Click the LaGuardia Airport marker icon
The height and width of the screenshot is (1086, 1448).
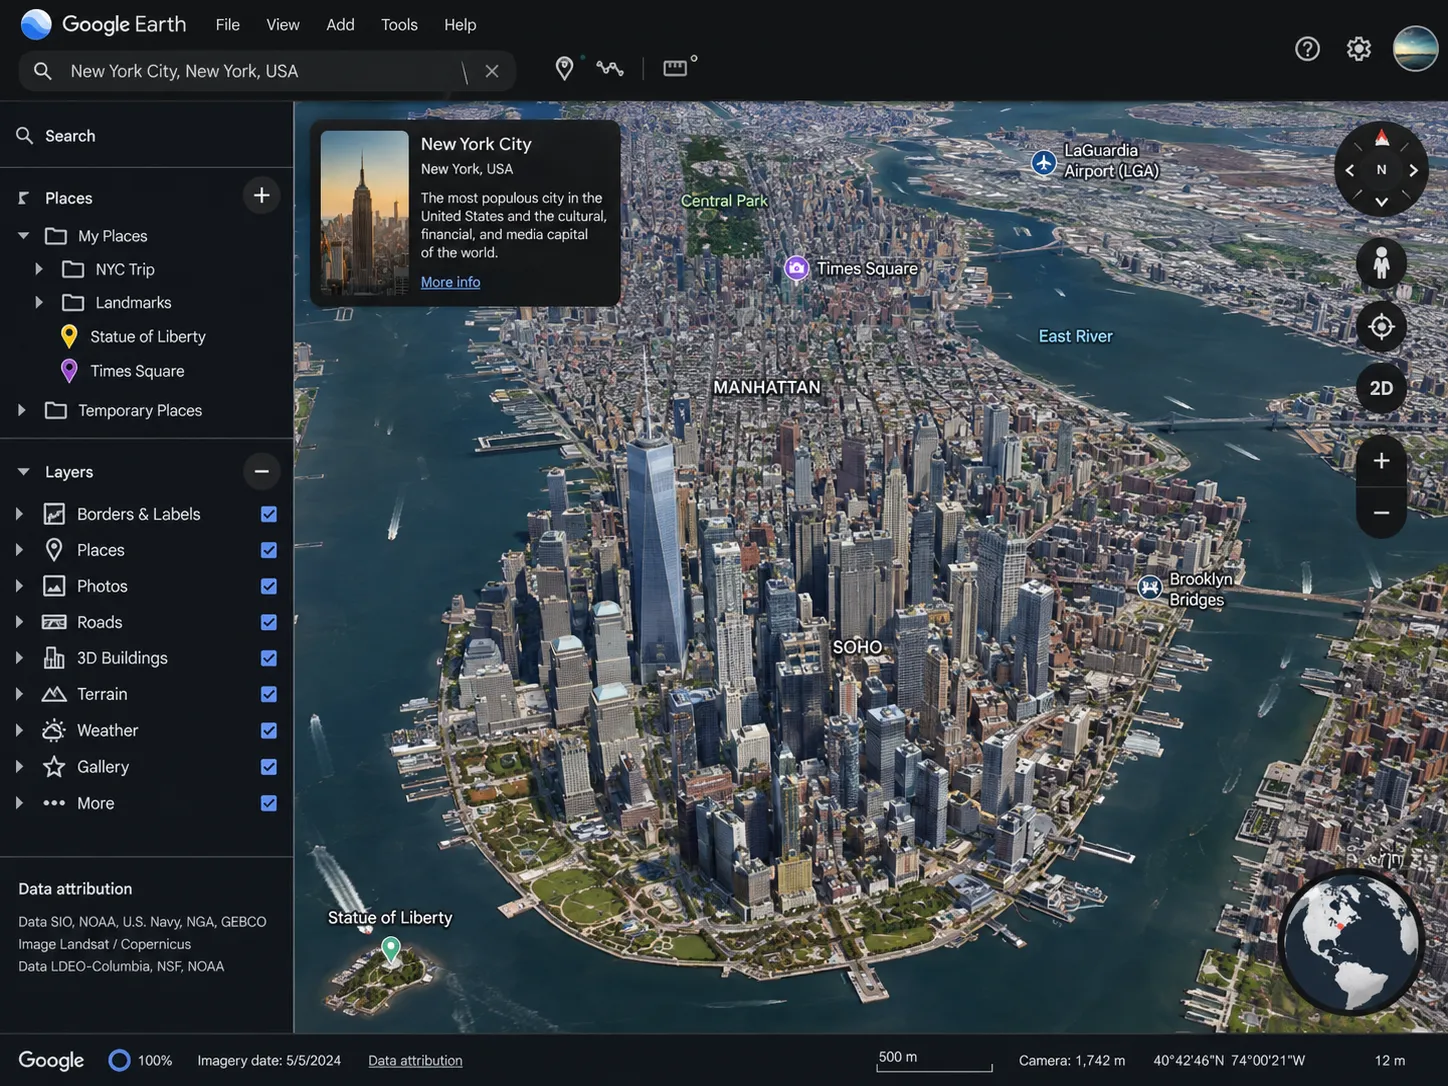(1044, 162)
